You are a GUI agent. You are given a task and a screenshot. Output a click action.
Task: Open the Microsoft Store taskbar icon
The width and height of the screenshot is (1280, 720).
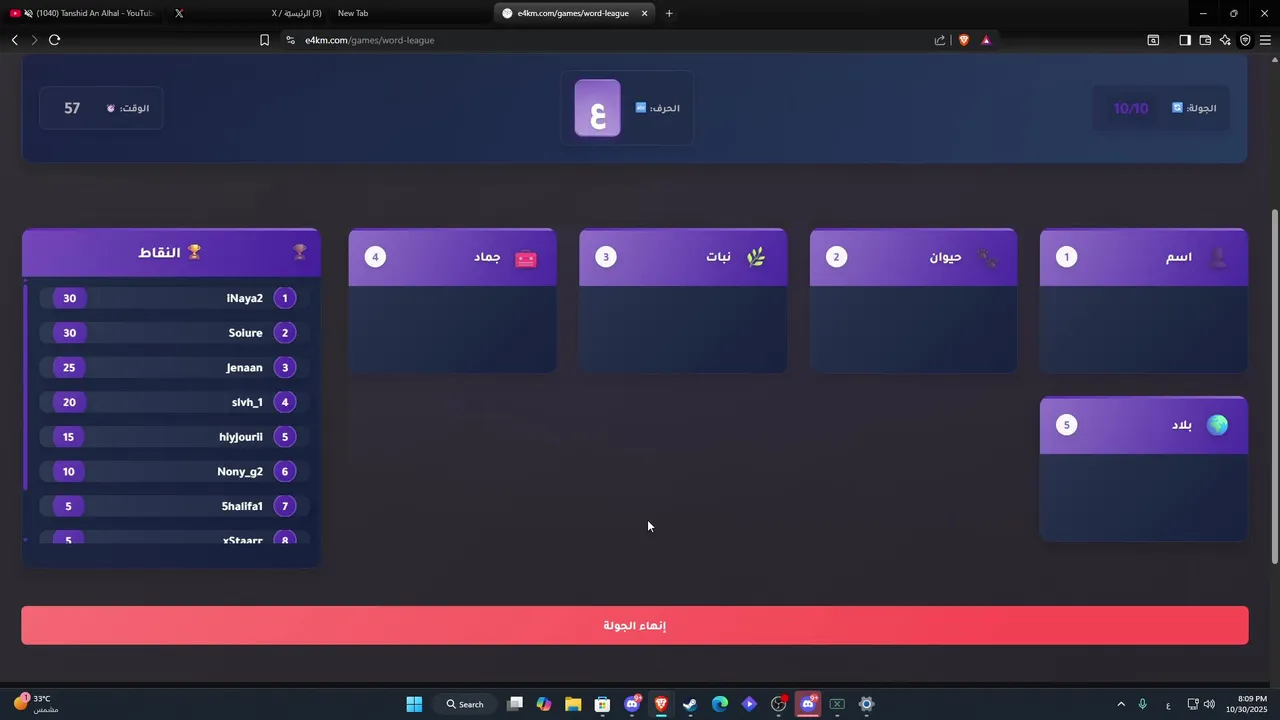click(602, 704)
